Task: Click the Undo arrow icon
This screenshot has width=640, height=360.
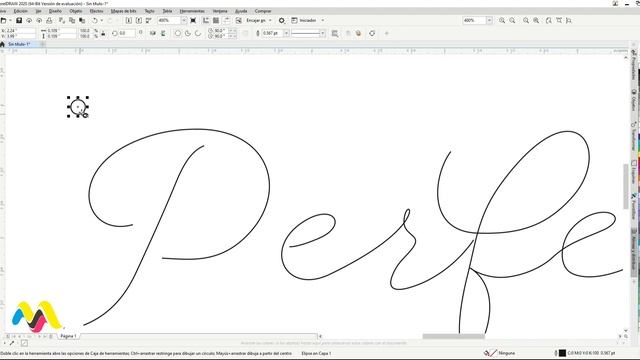Action: (95, 20)
